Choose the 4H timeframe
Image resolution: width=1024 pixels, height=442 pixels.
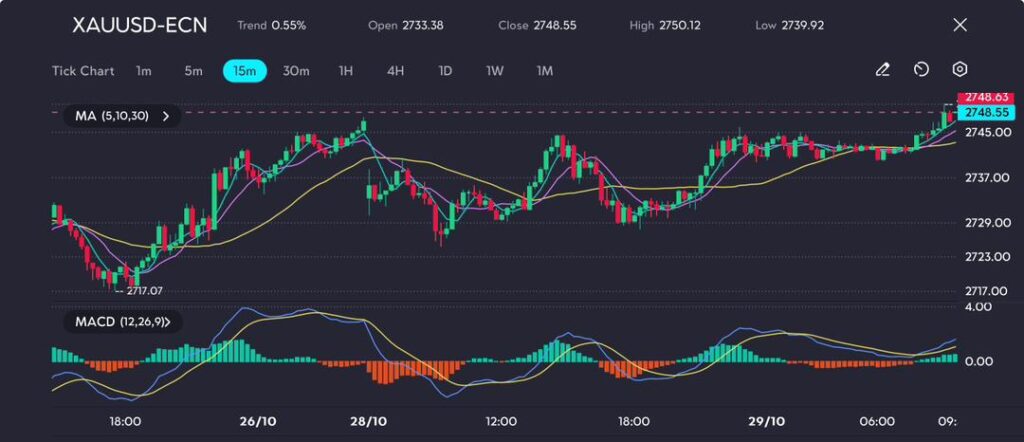point(395,71)
